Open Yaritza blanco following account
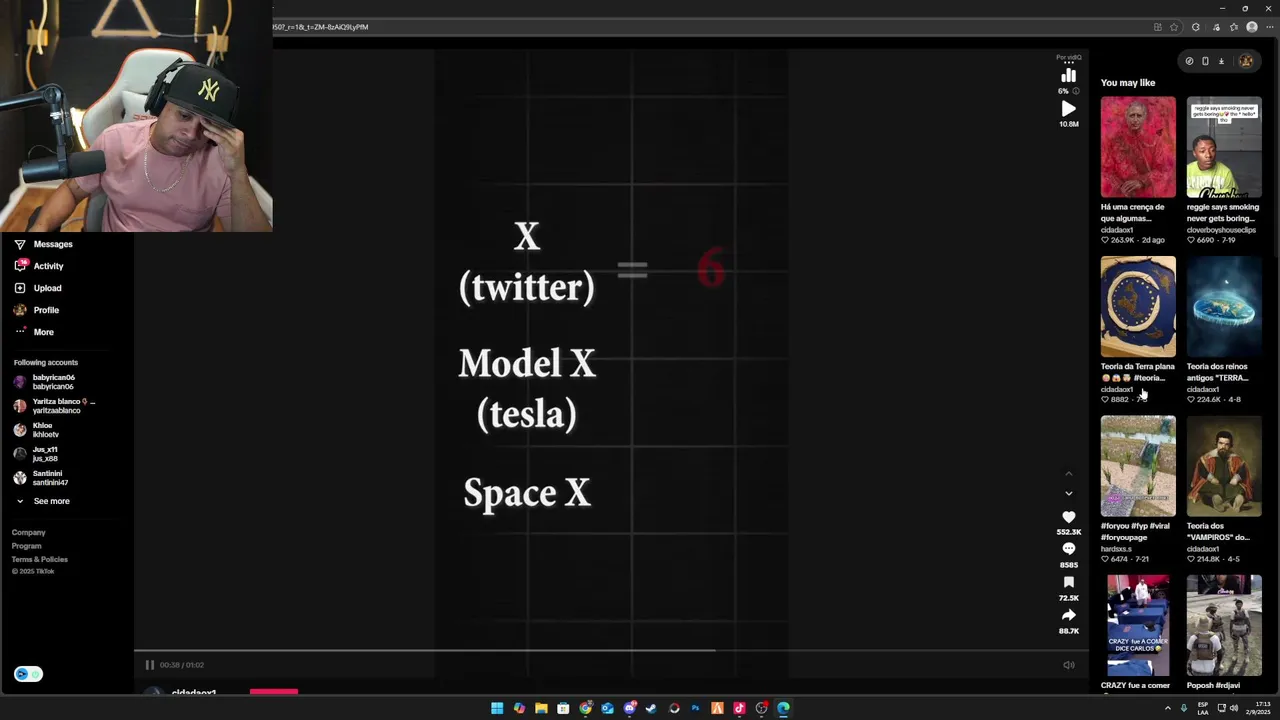Screen dimensions: 1280x720 click(x=55, y=406)
